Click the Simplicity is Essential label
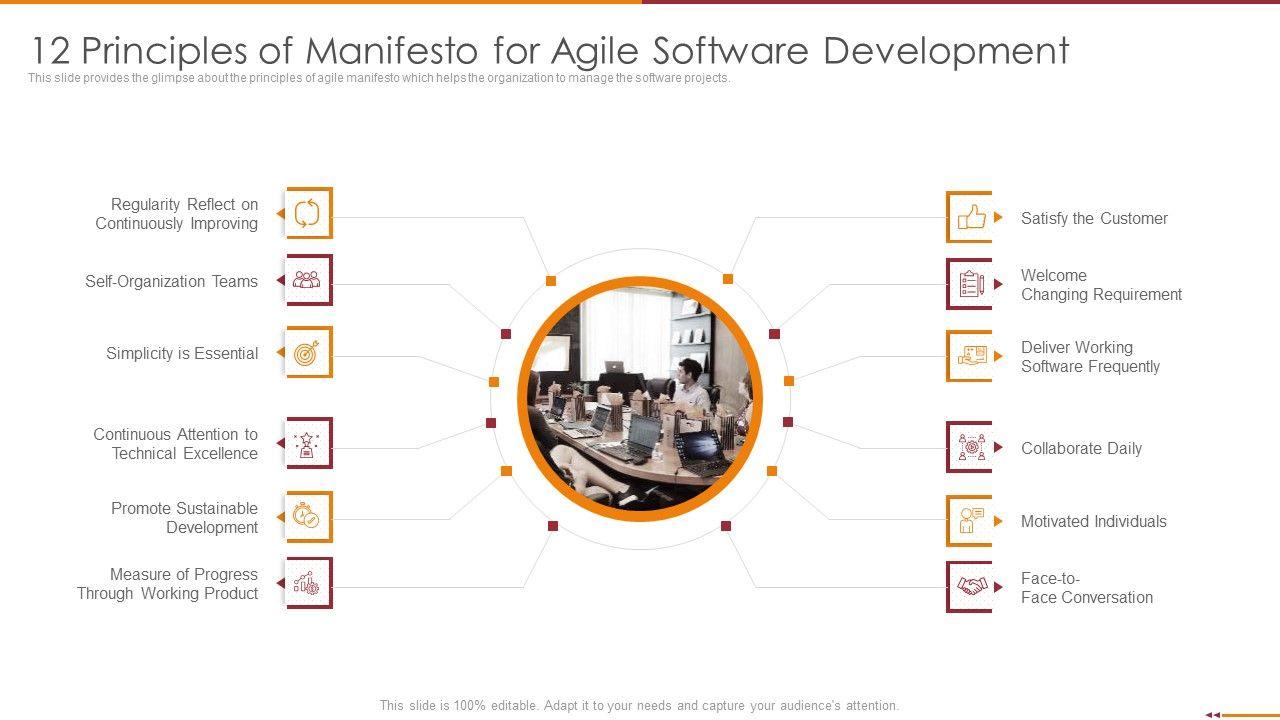This screenshot has height=720, width=1280. pos(182,353)
